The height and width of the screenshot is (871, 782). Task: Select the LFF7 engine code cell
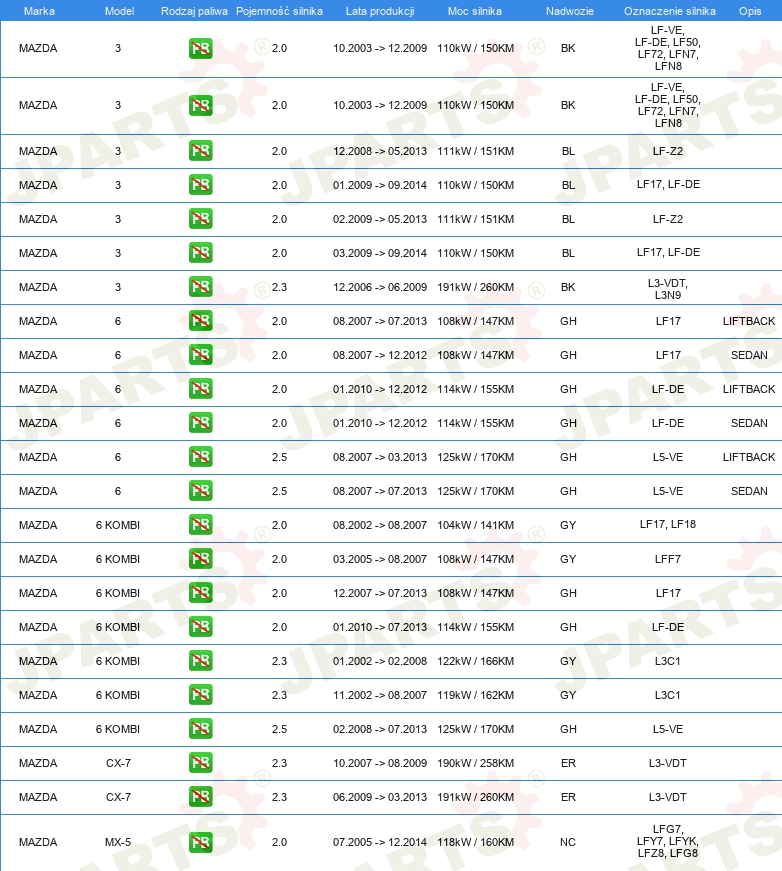[668, 559]
